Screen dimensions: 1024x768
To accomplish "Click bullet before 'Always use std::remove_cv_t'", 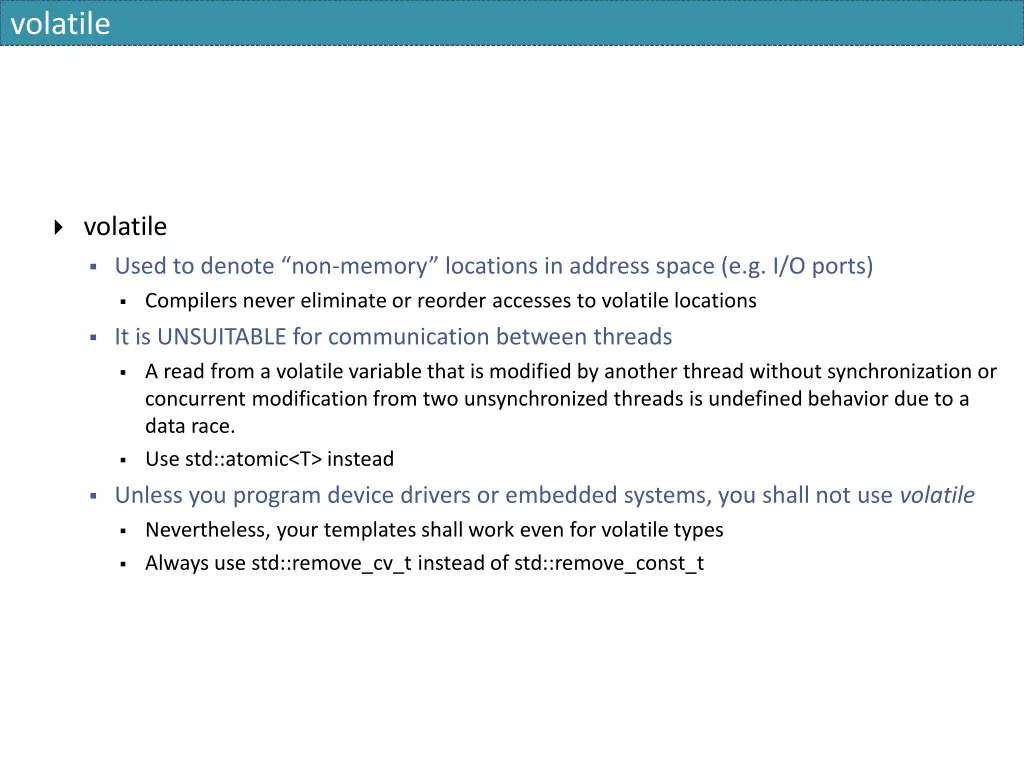I will pos(123,564).
